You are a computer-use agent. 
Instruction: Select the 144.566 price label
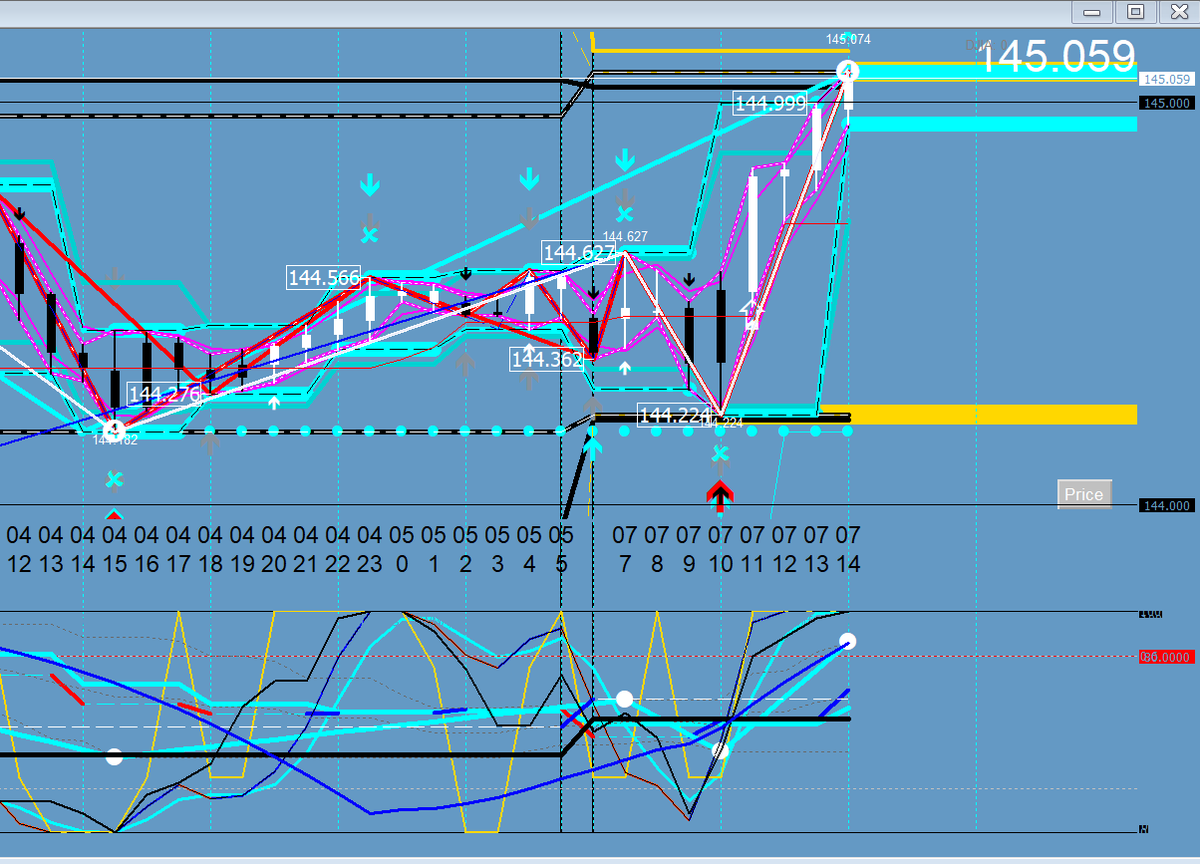[324, 278]
